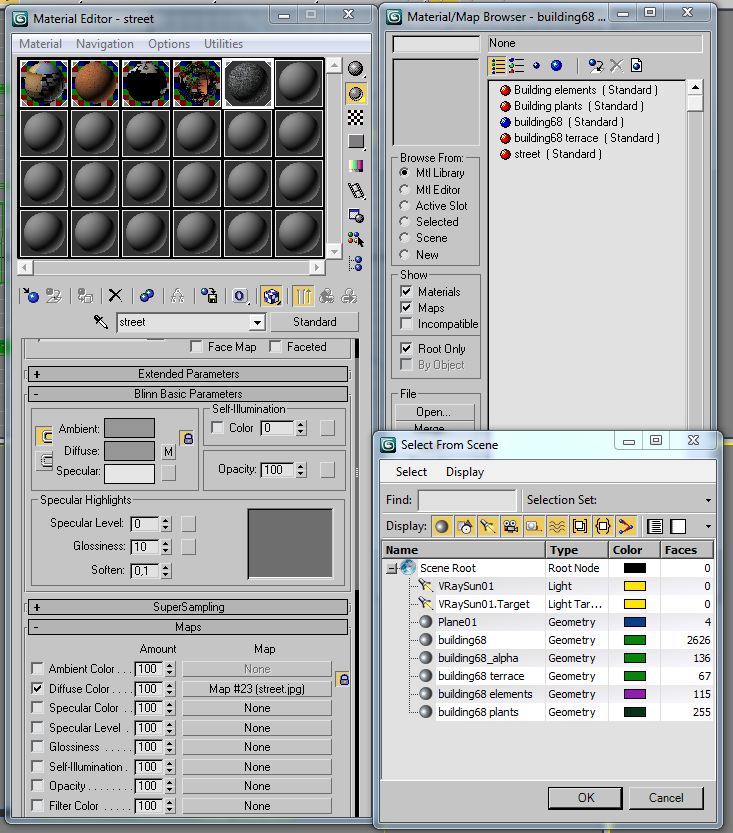Screen dimensions: 733x833
Task: Expand the SuperSampling rollout
Action: pos(188,607)
